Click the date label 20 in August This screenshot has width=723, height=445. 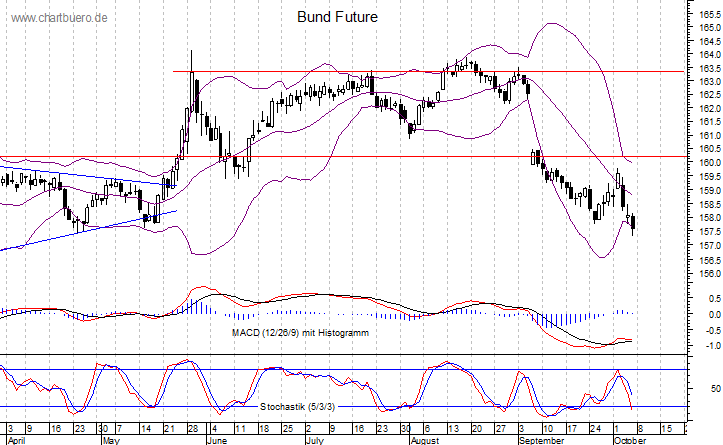477,429
